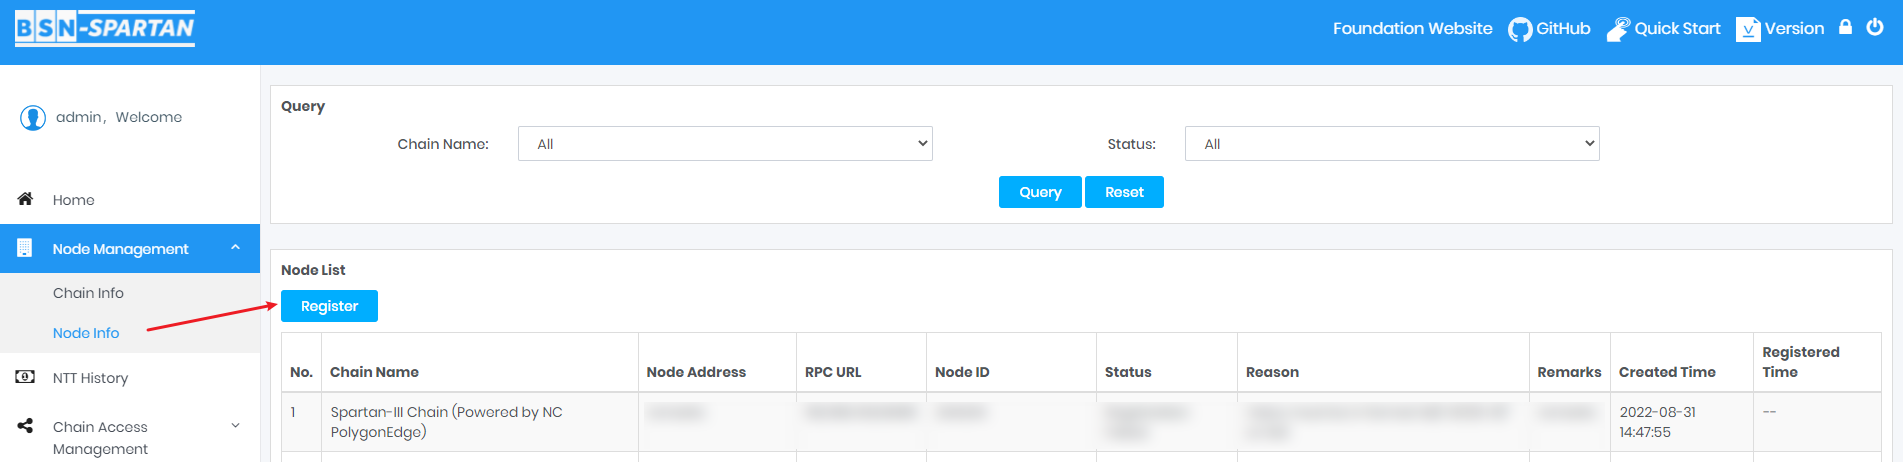Open the GitHub link icon
The width and height of the screenshot is (1903, 462).
point(1520,29)
